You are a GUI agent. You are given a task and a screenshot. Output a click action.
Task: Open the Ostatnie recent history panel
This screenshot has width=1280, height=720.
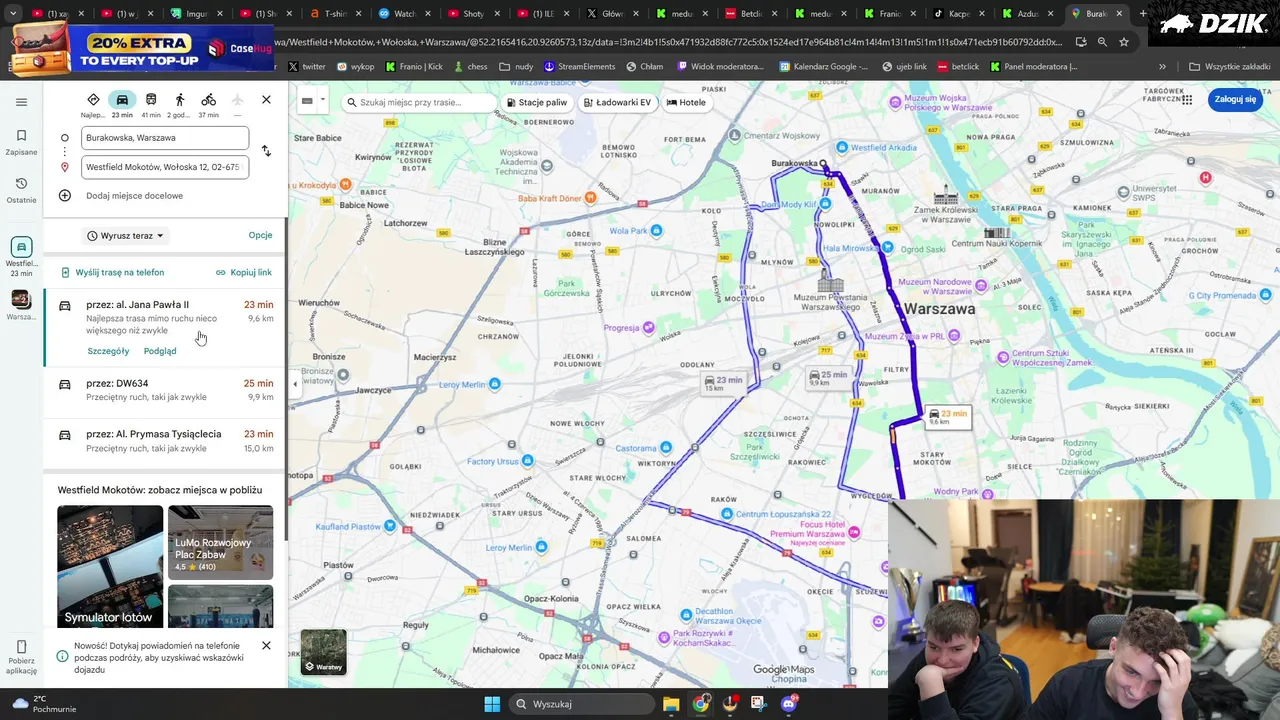coord(21,189)
